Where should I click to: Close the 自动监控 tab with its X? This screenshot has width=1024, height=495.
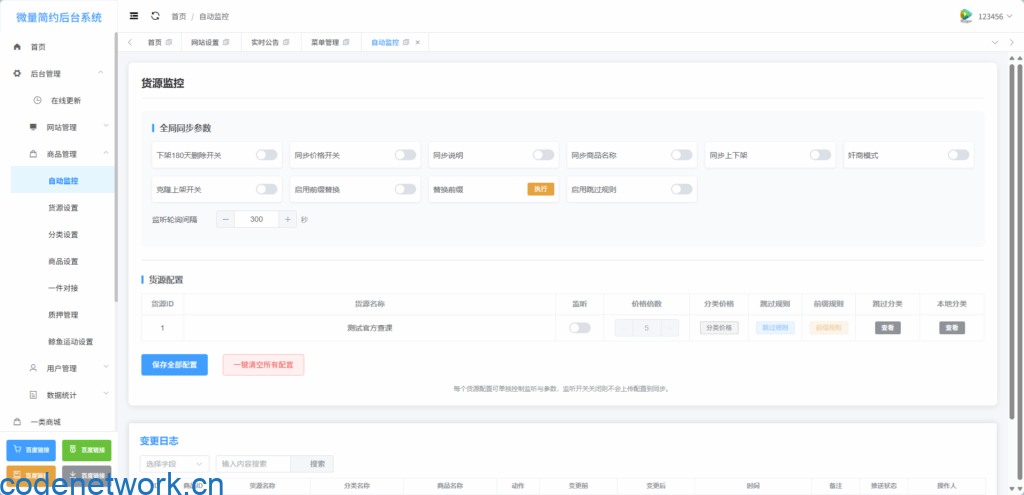(417, 42)
